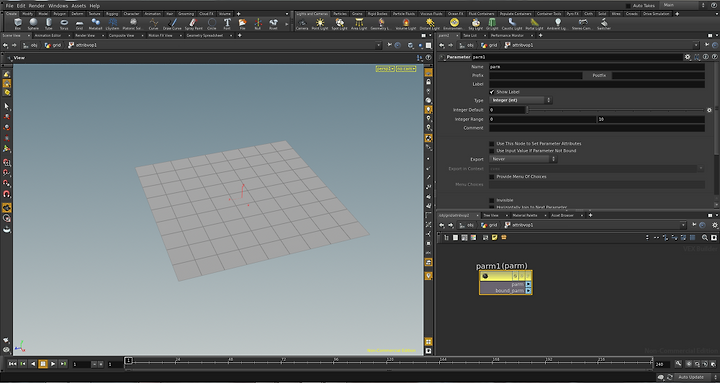Screen dimensions: 720x383
Task: Toggle the Auto Takes checkbox
Action: click(x=628, y=6)
